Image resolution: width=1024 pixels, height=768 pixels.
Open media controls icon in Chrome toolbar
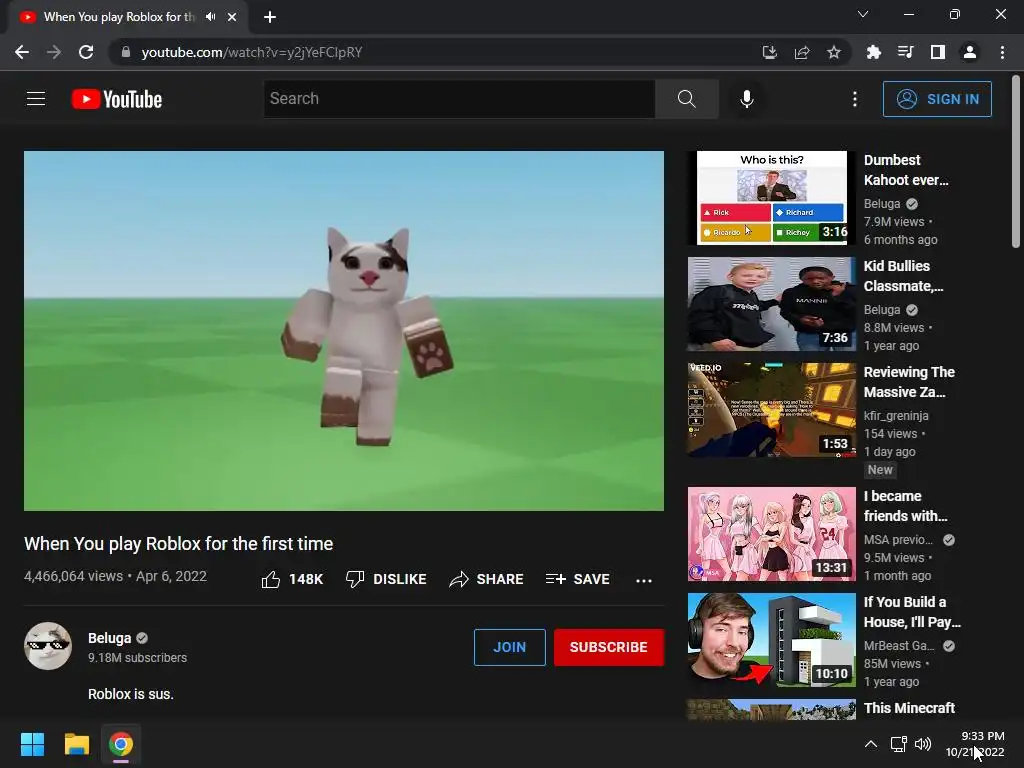[x=905, y=52]
